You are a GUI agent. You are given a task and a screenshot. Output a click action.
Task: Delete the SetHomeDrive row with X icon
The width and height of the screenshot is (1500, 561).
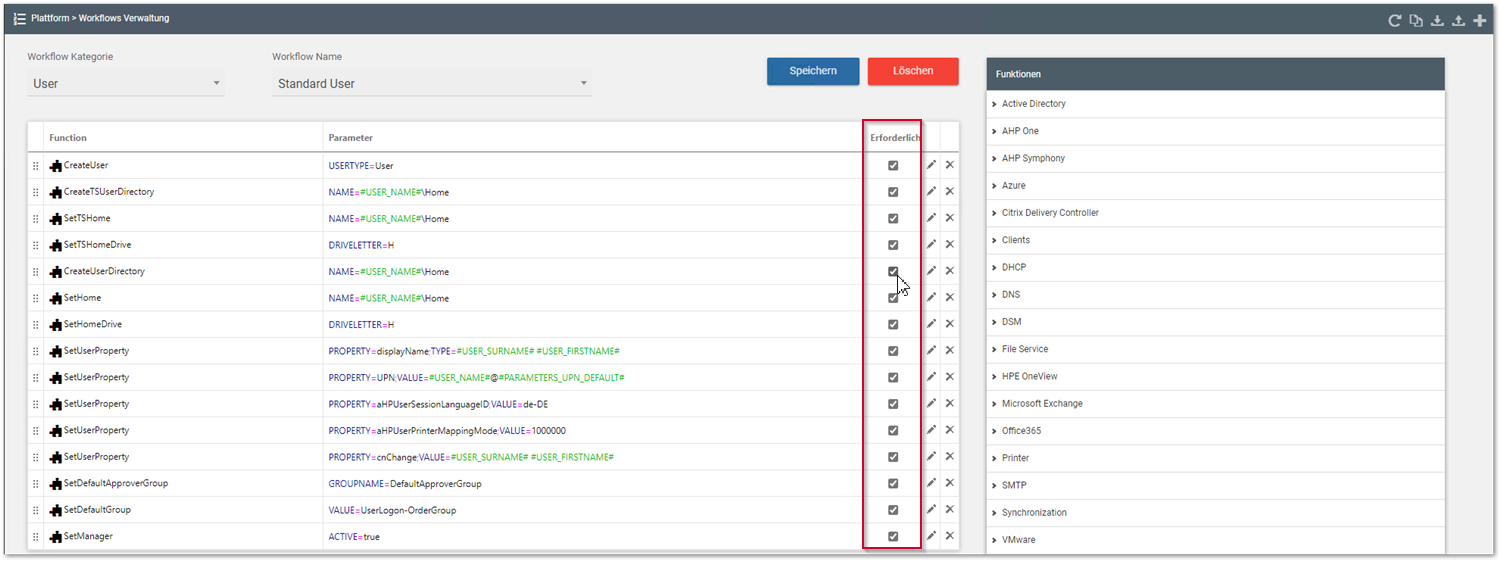click(950, 324)
